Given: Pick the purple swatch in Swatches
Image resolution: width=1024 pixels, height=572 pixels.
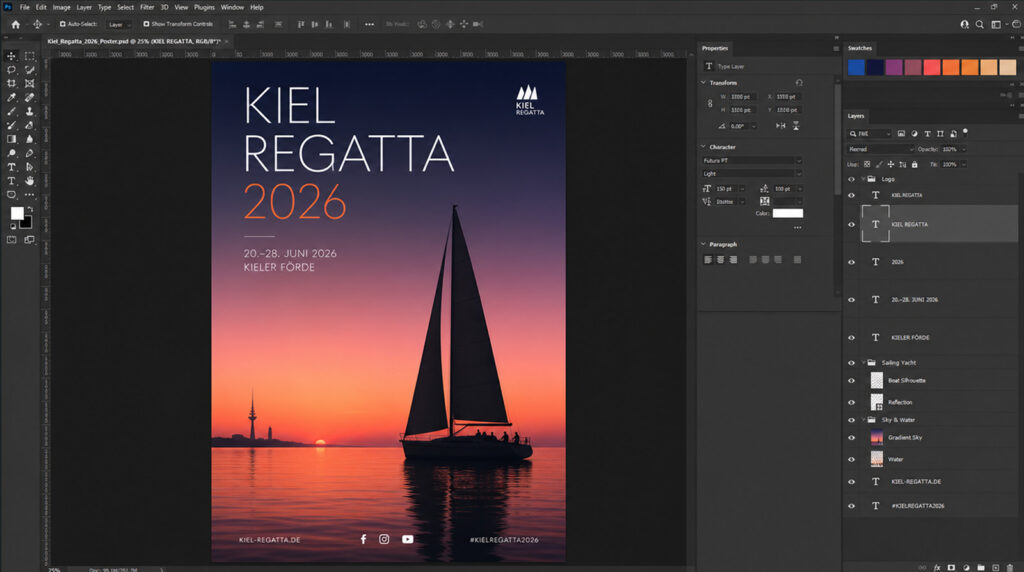Looking at the screenshot, I should (x=894, y=67).
